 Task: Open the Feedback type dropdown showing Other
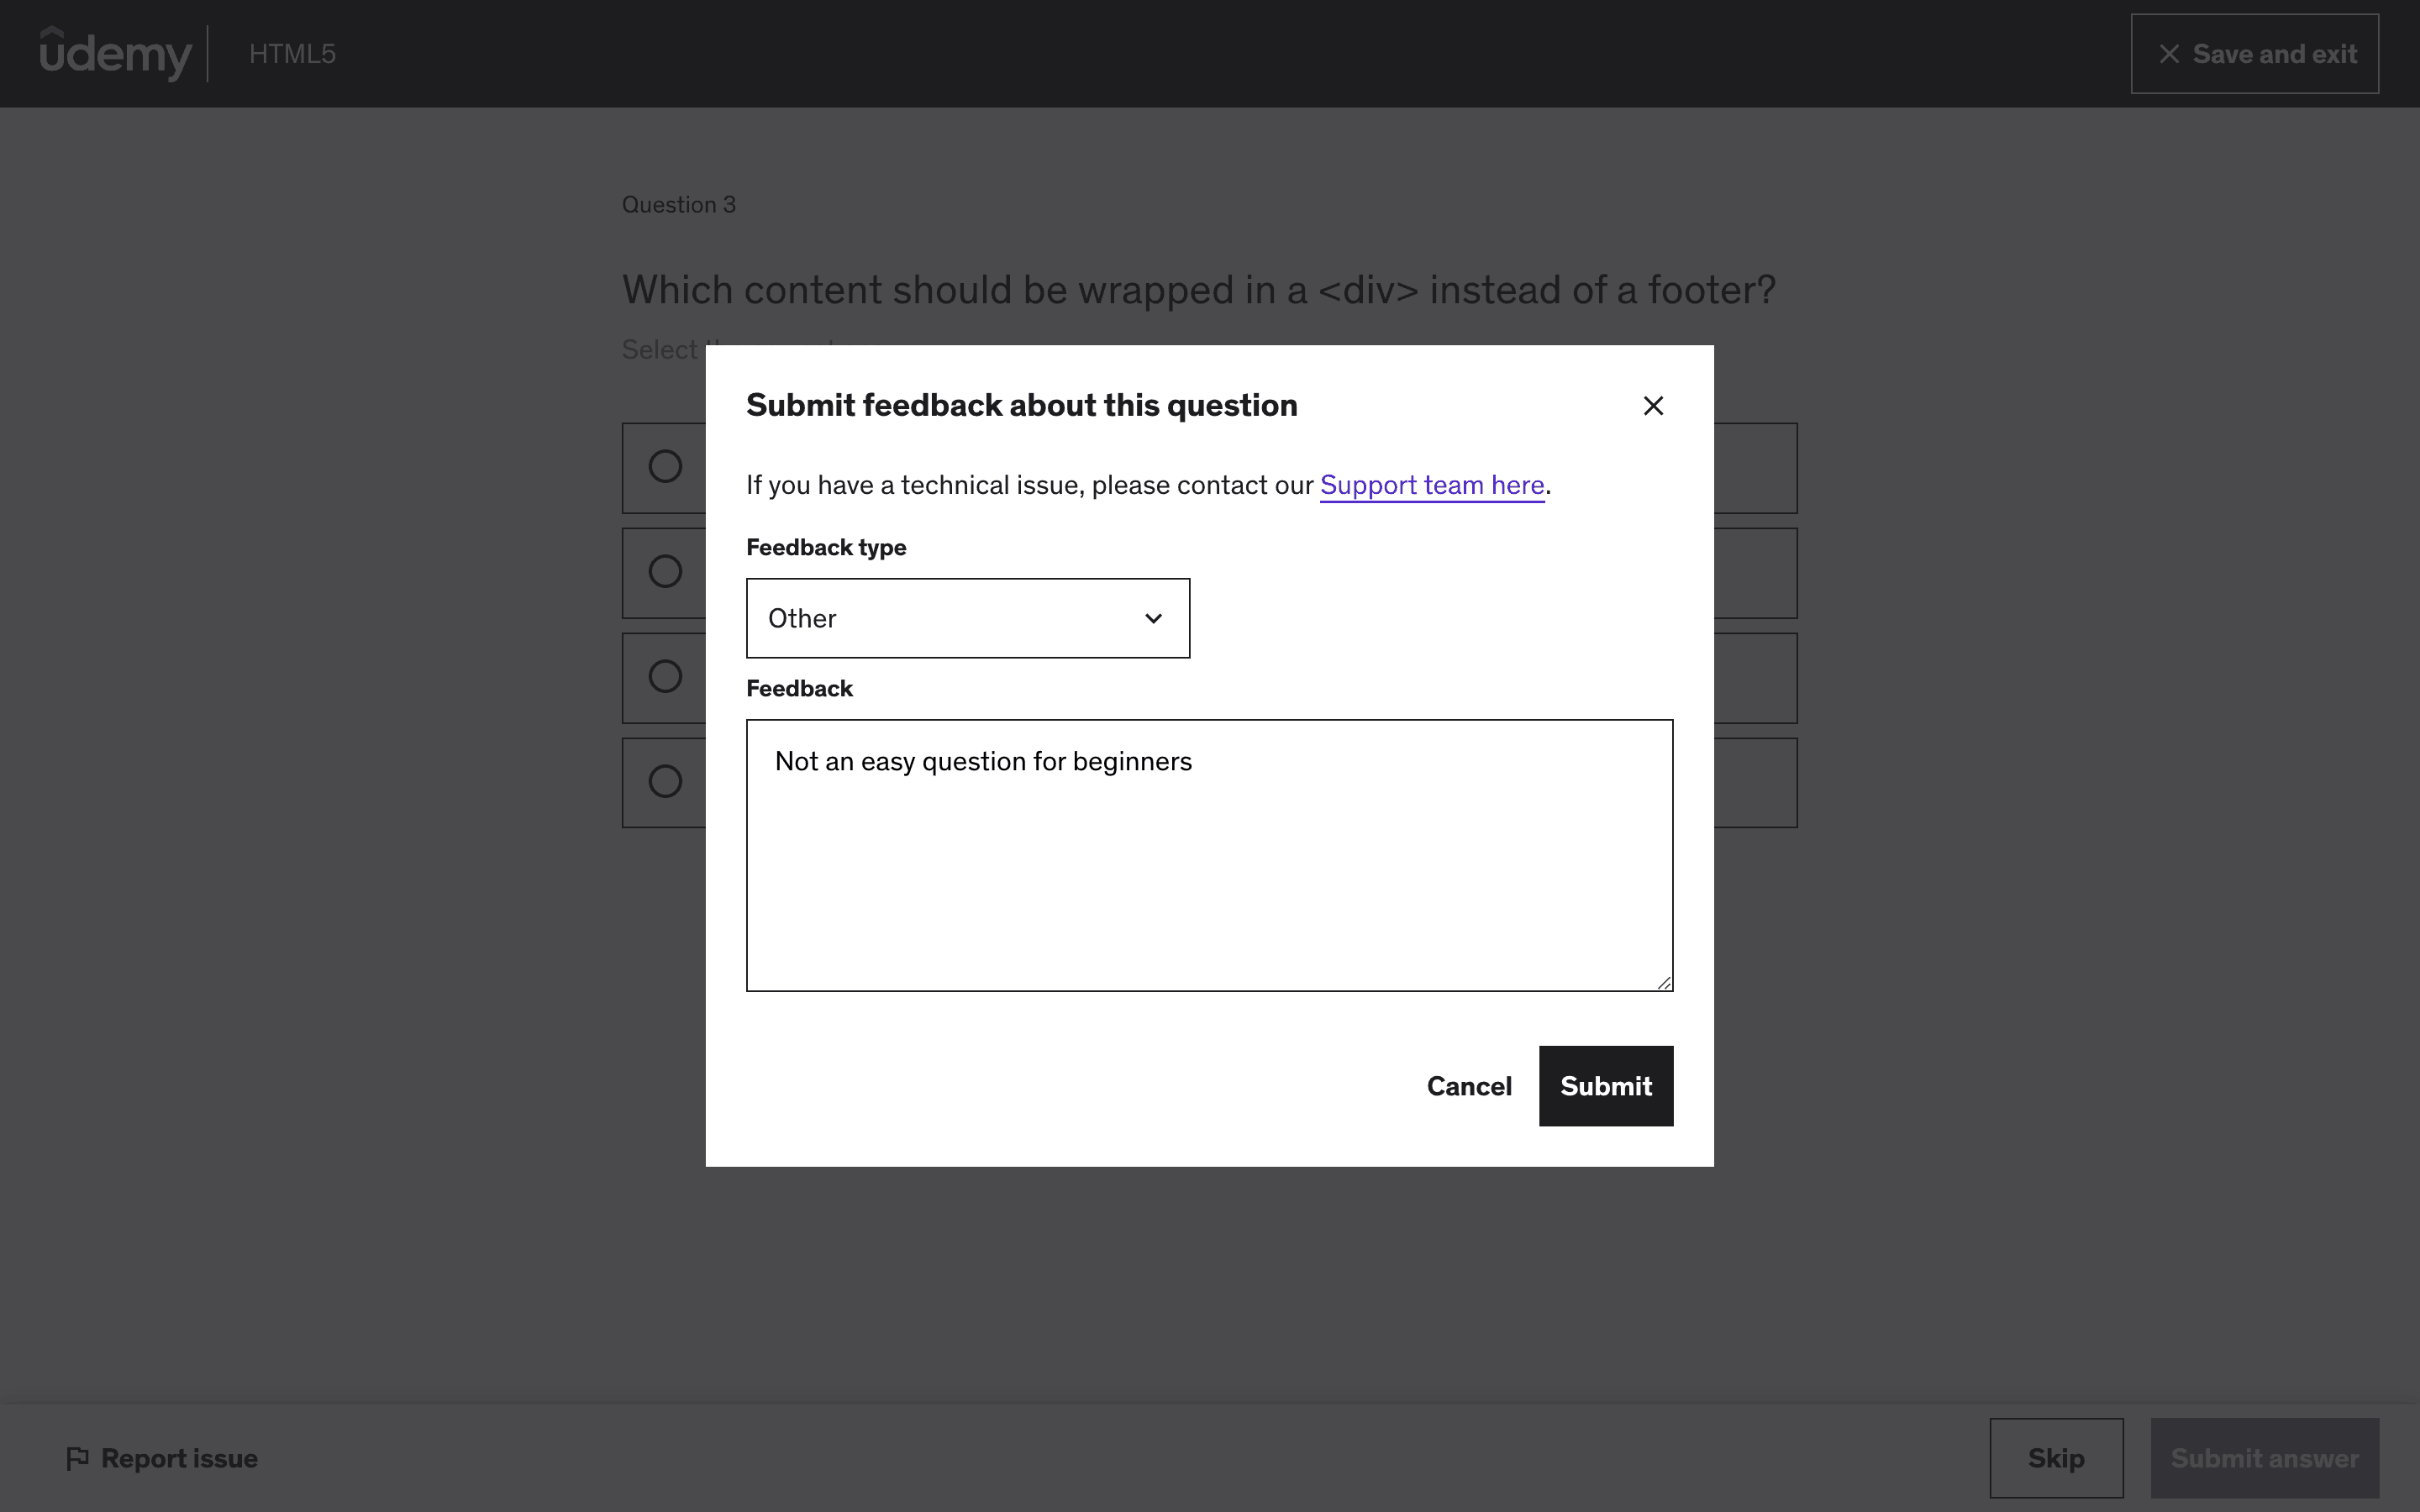coord(966,618)
